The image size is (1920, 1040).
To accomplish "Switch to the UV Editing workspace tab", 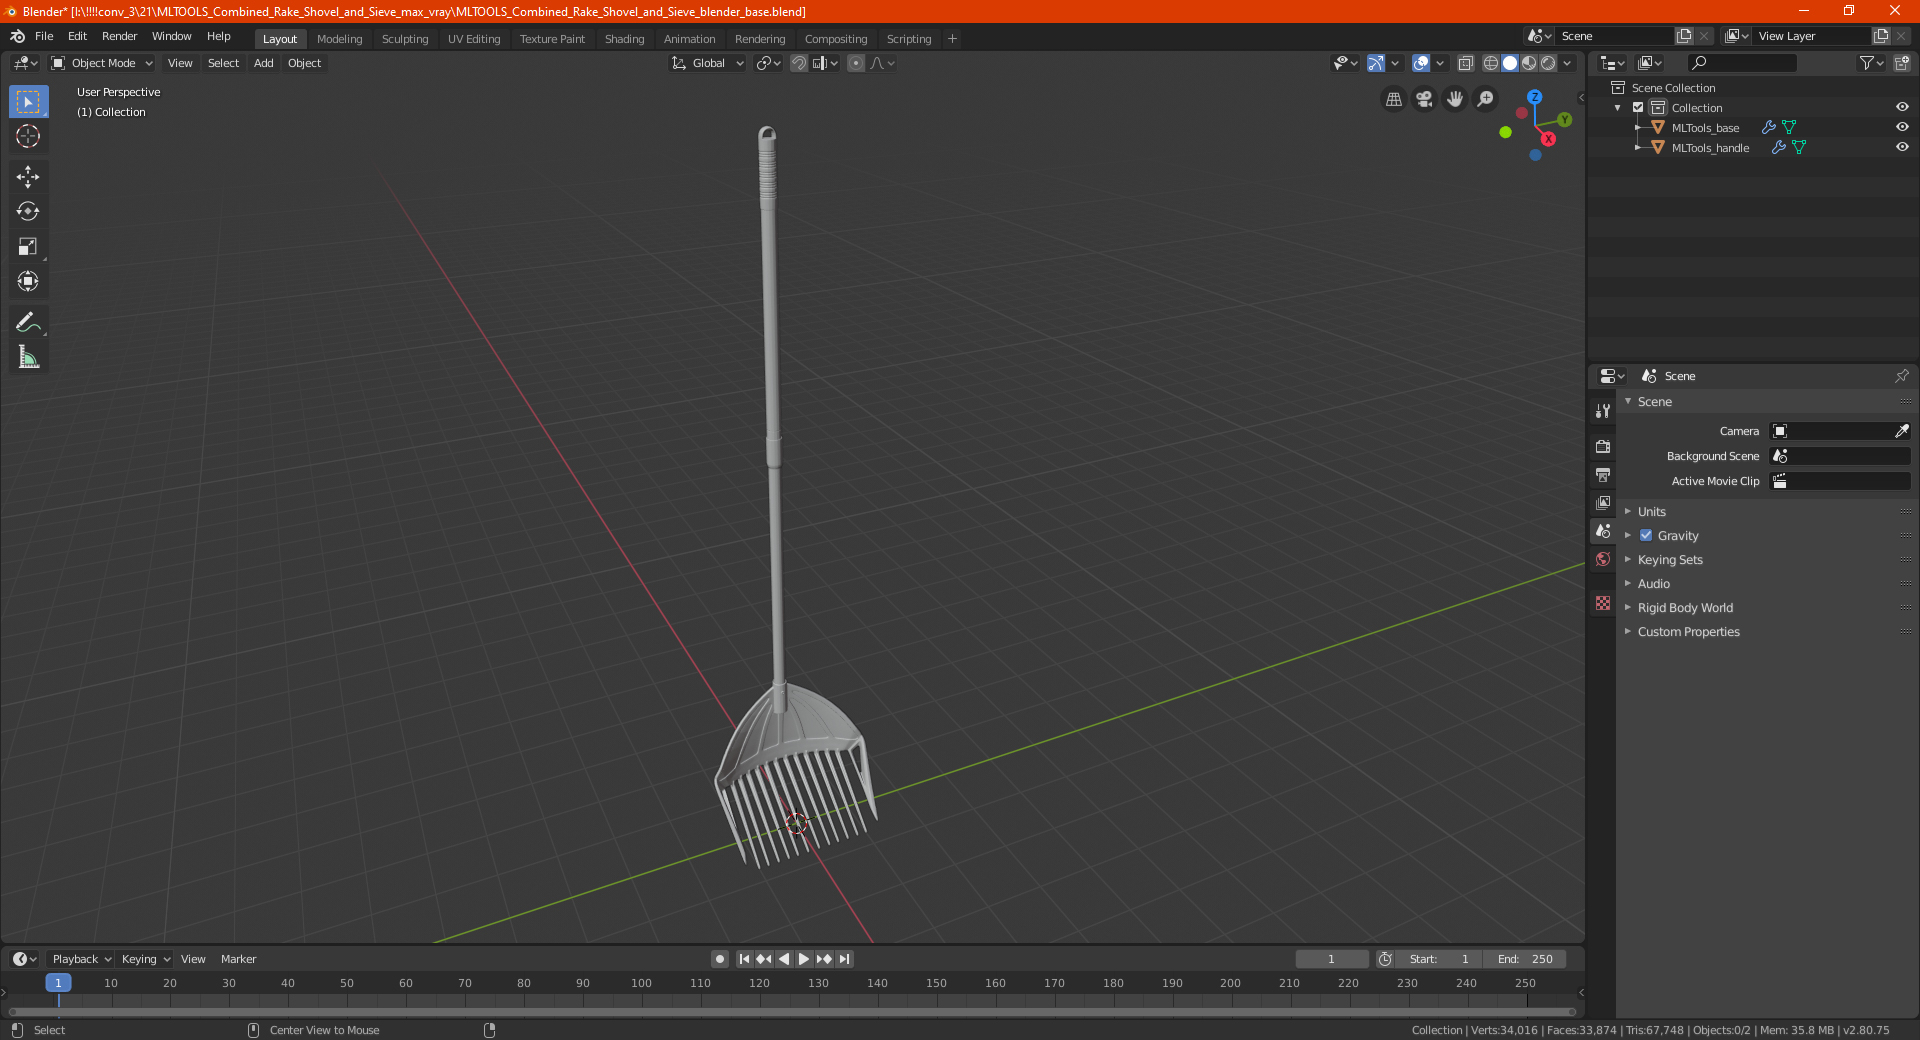I will pos(474,39).
